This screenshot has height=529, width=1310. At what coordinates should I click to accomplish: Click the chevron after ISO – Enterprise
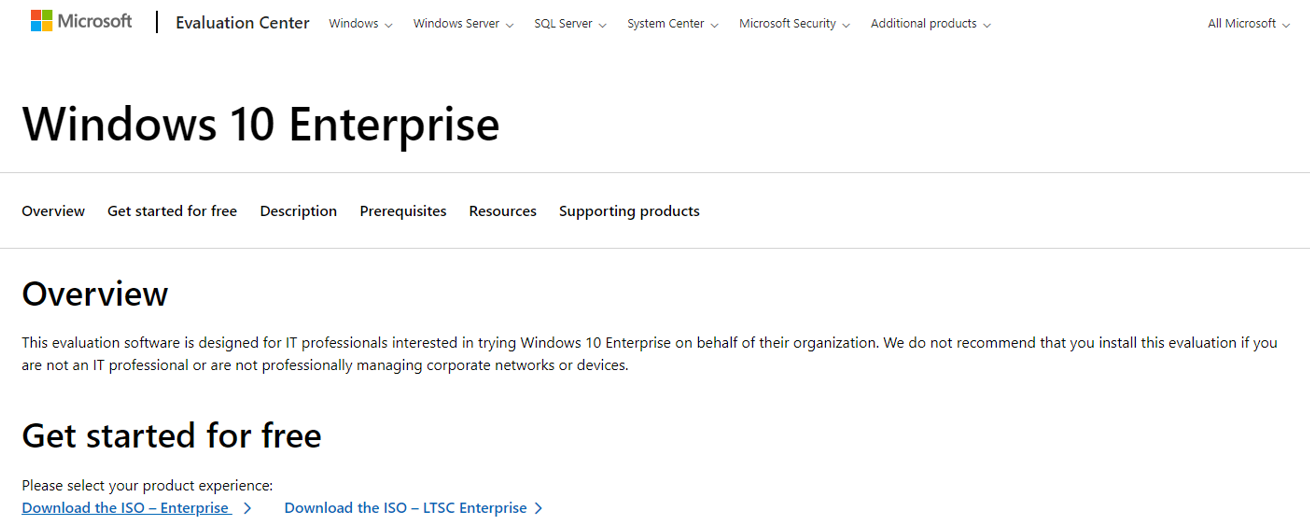(x=247, y=508)
